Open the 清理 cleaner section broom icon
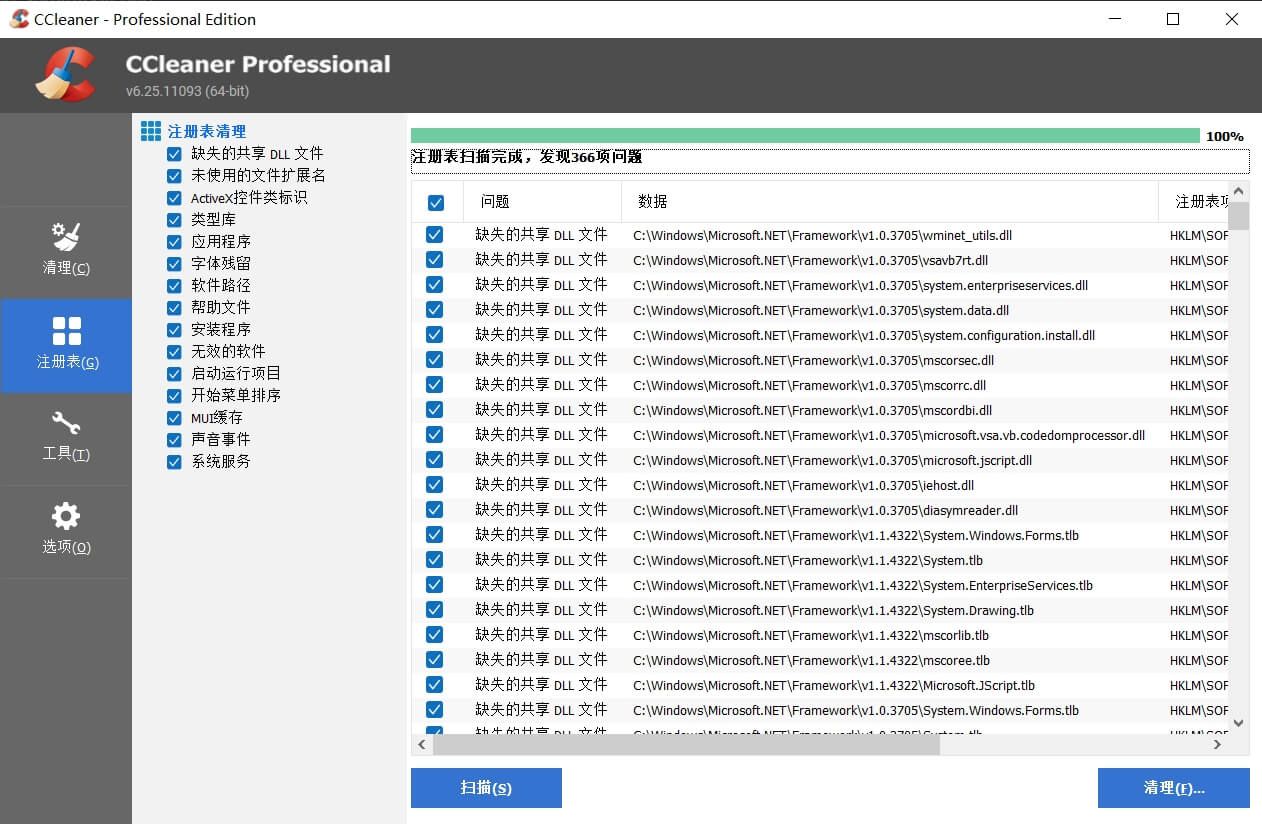 click(x=66, y=237)
